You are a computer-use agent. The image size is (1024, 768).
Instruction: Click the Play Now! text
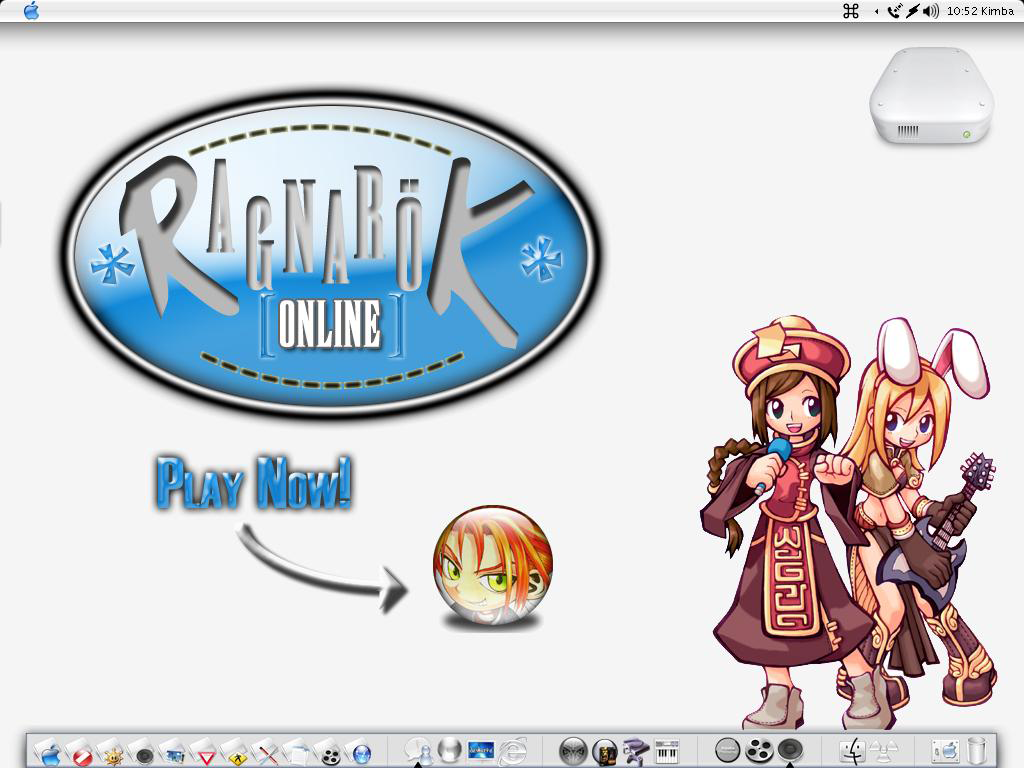[x=255, y=484]
